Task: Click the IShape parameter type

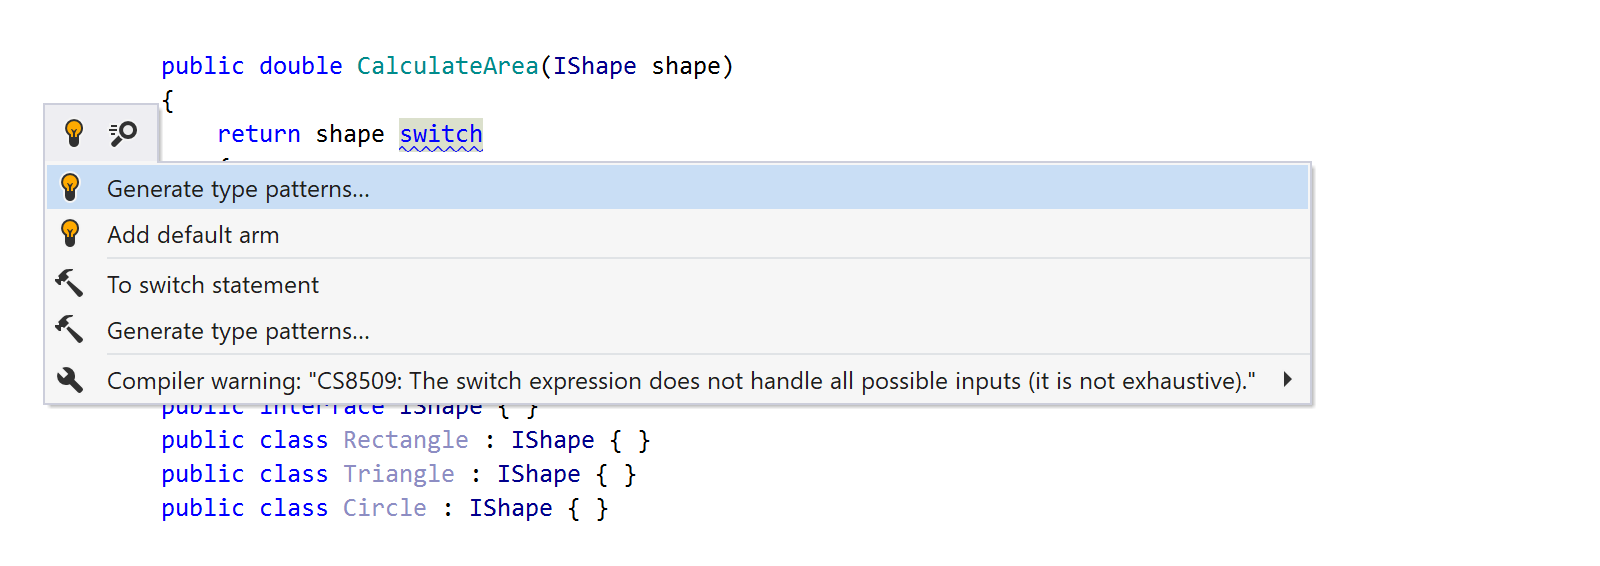Action: [x=595, y=66]
